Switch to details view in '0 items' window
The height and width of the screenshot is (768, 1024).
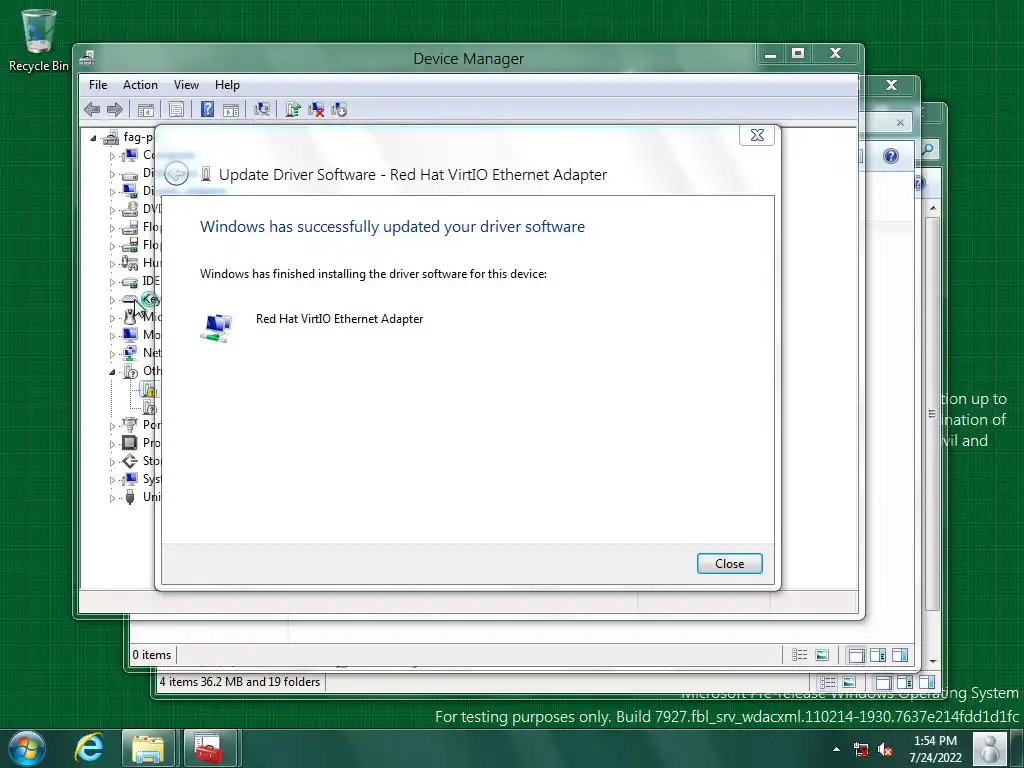(x=799, y=654)
